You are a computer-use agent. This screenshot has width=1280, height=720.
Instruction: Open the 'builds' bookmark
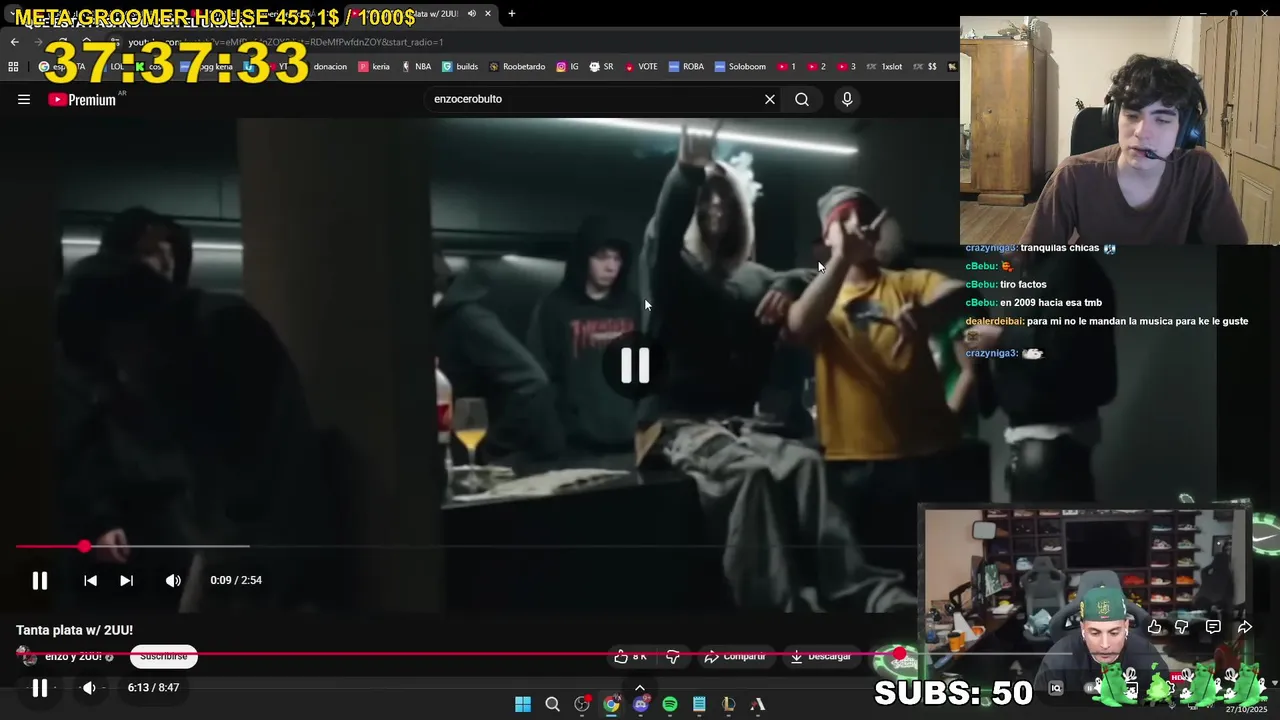click(x=460, y=67)
